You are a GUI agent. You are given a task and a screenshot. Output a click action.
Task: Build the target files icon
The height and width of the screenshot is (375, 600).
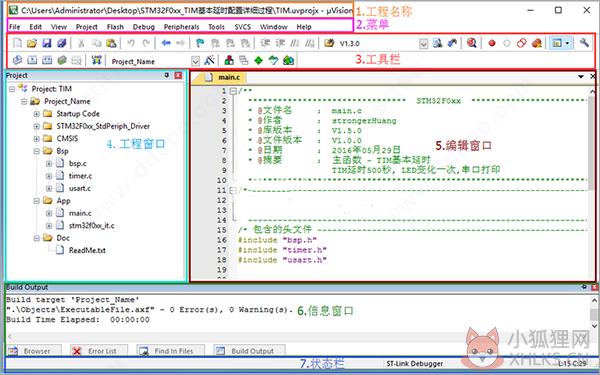(32, 60)
